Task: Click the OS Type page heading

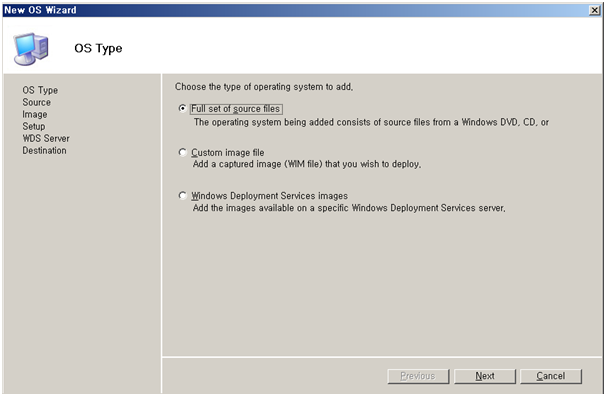Action: (98, 49)
